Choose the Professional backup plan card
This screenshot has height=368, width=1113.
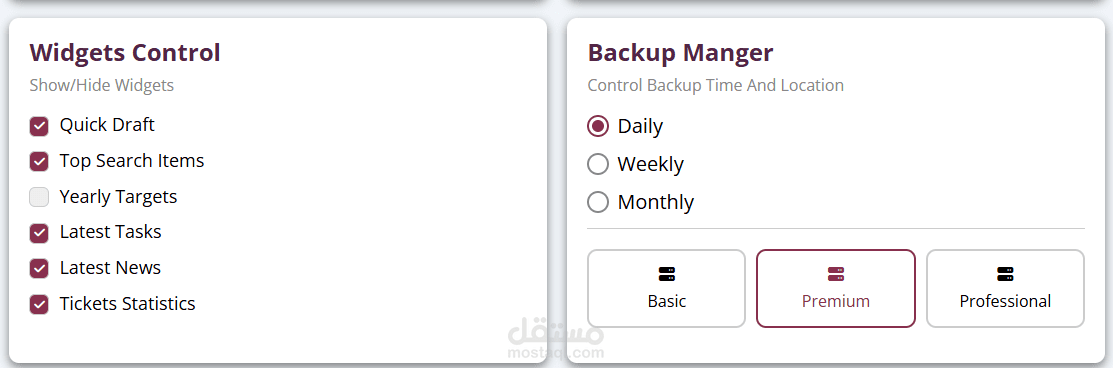(x=1005, y=288)
